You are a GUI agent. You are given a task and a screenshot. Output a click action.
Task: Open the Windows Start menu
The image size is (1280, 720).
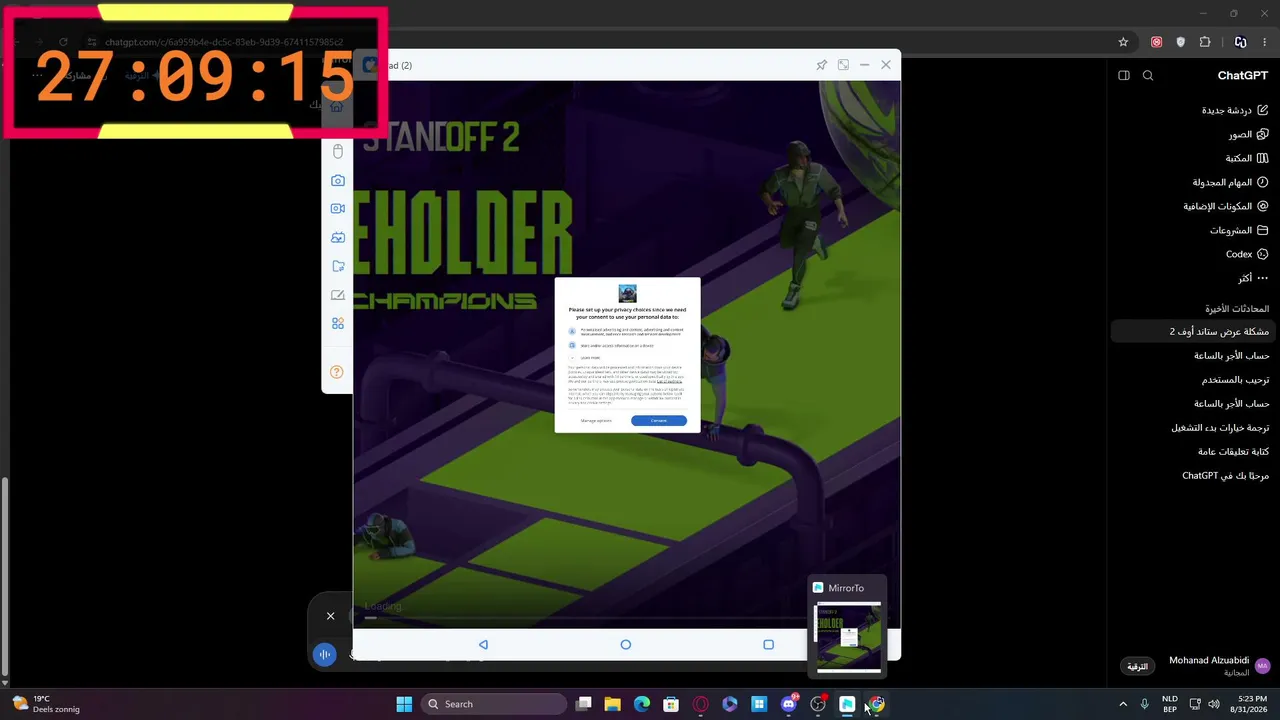(404, 704)
